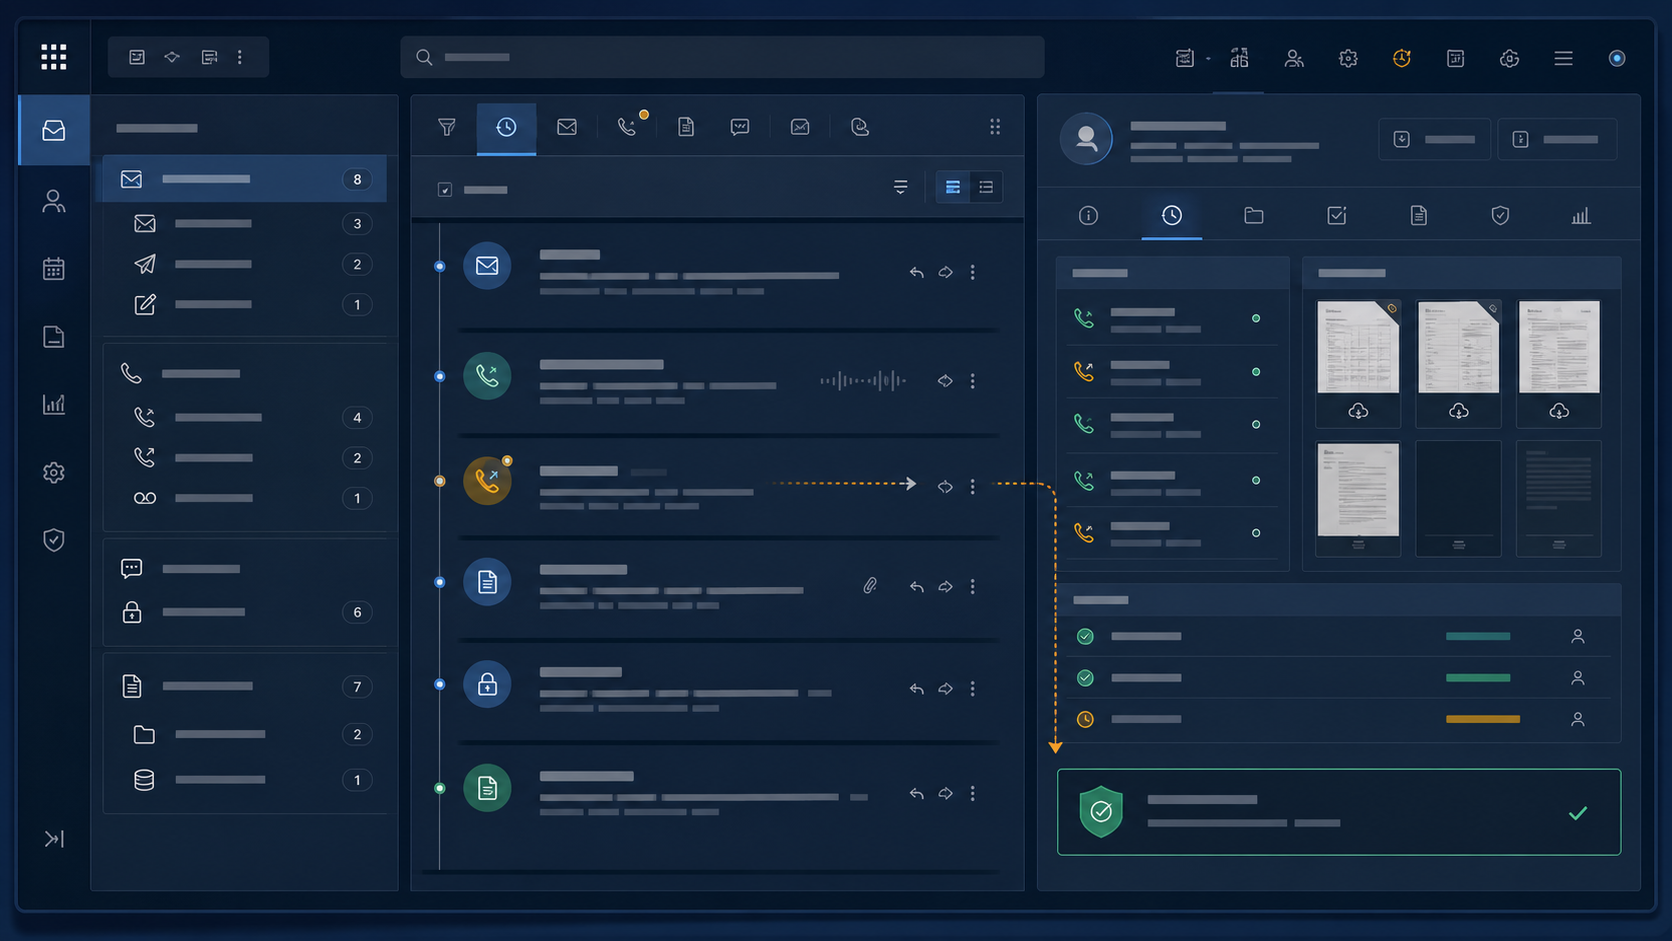The width and height of the screenshot is (1672, 941).
Task: Open the shield security sidebar icon
Action: [54, 540]
